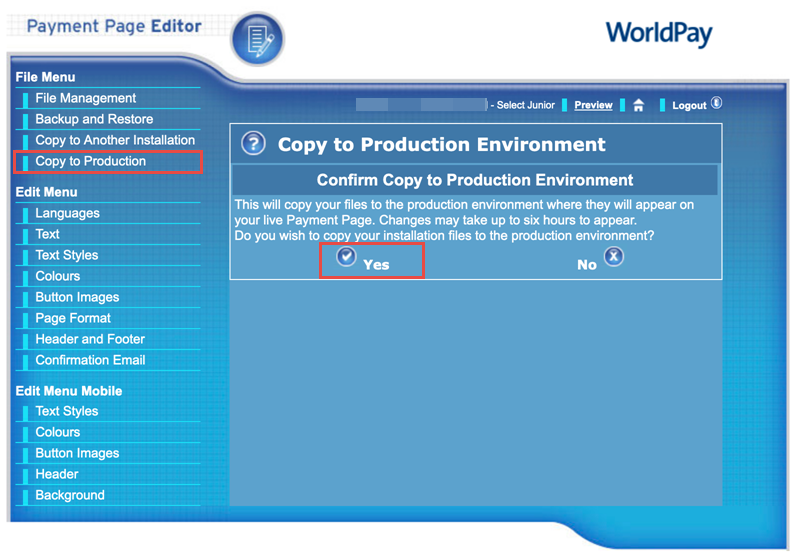Select Copy to Production menu item
Screen dimensions: 799x556
click(x=90, y=161)
